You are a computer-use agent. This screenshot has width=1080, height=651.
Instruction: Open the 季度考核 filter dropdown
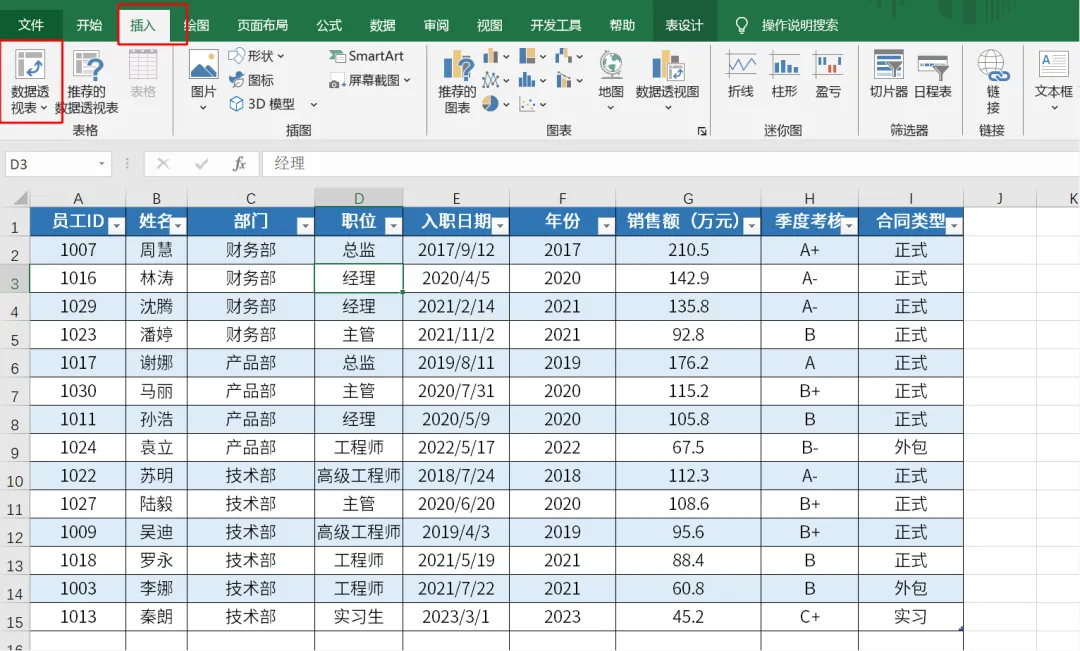pos(849,225)
